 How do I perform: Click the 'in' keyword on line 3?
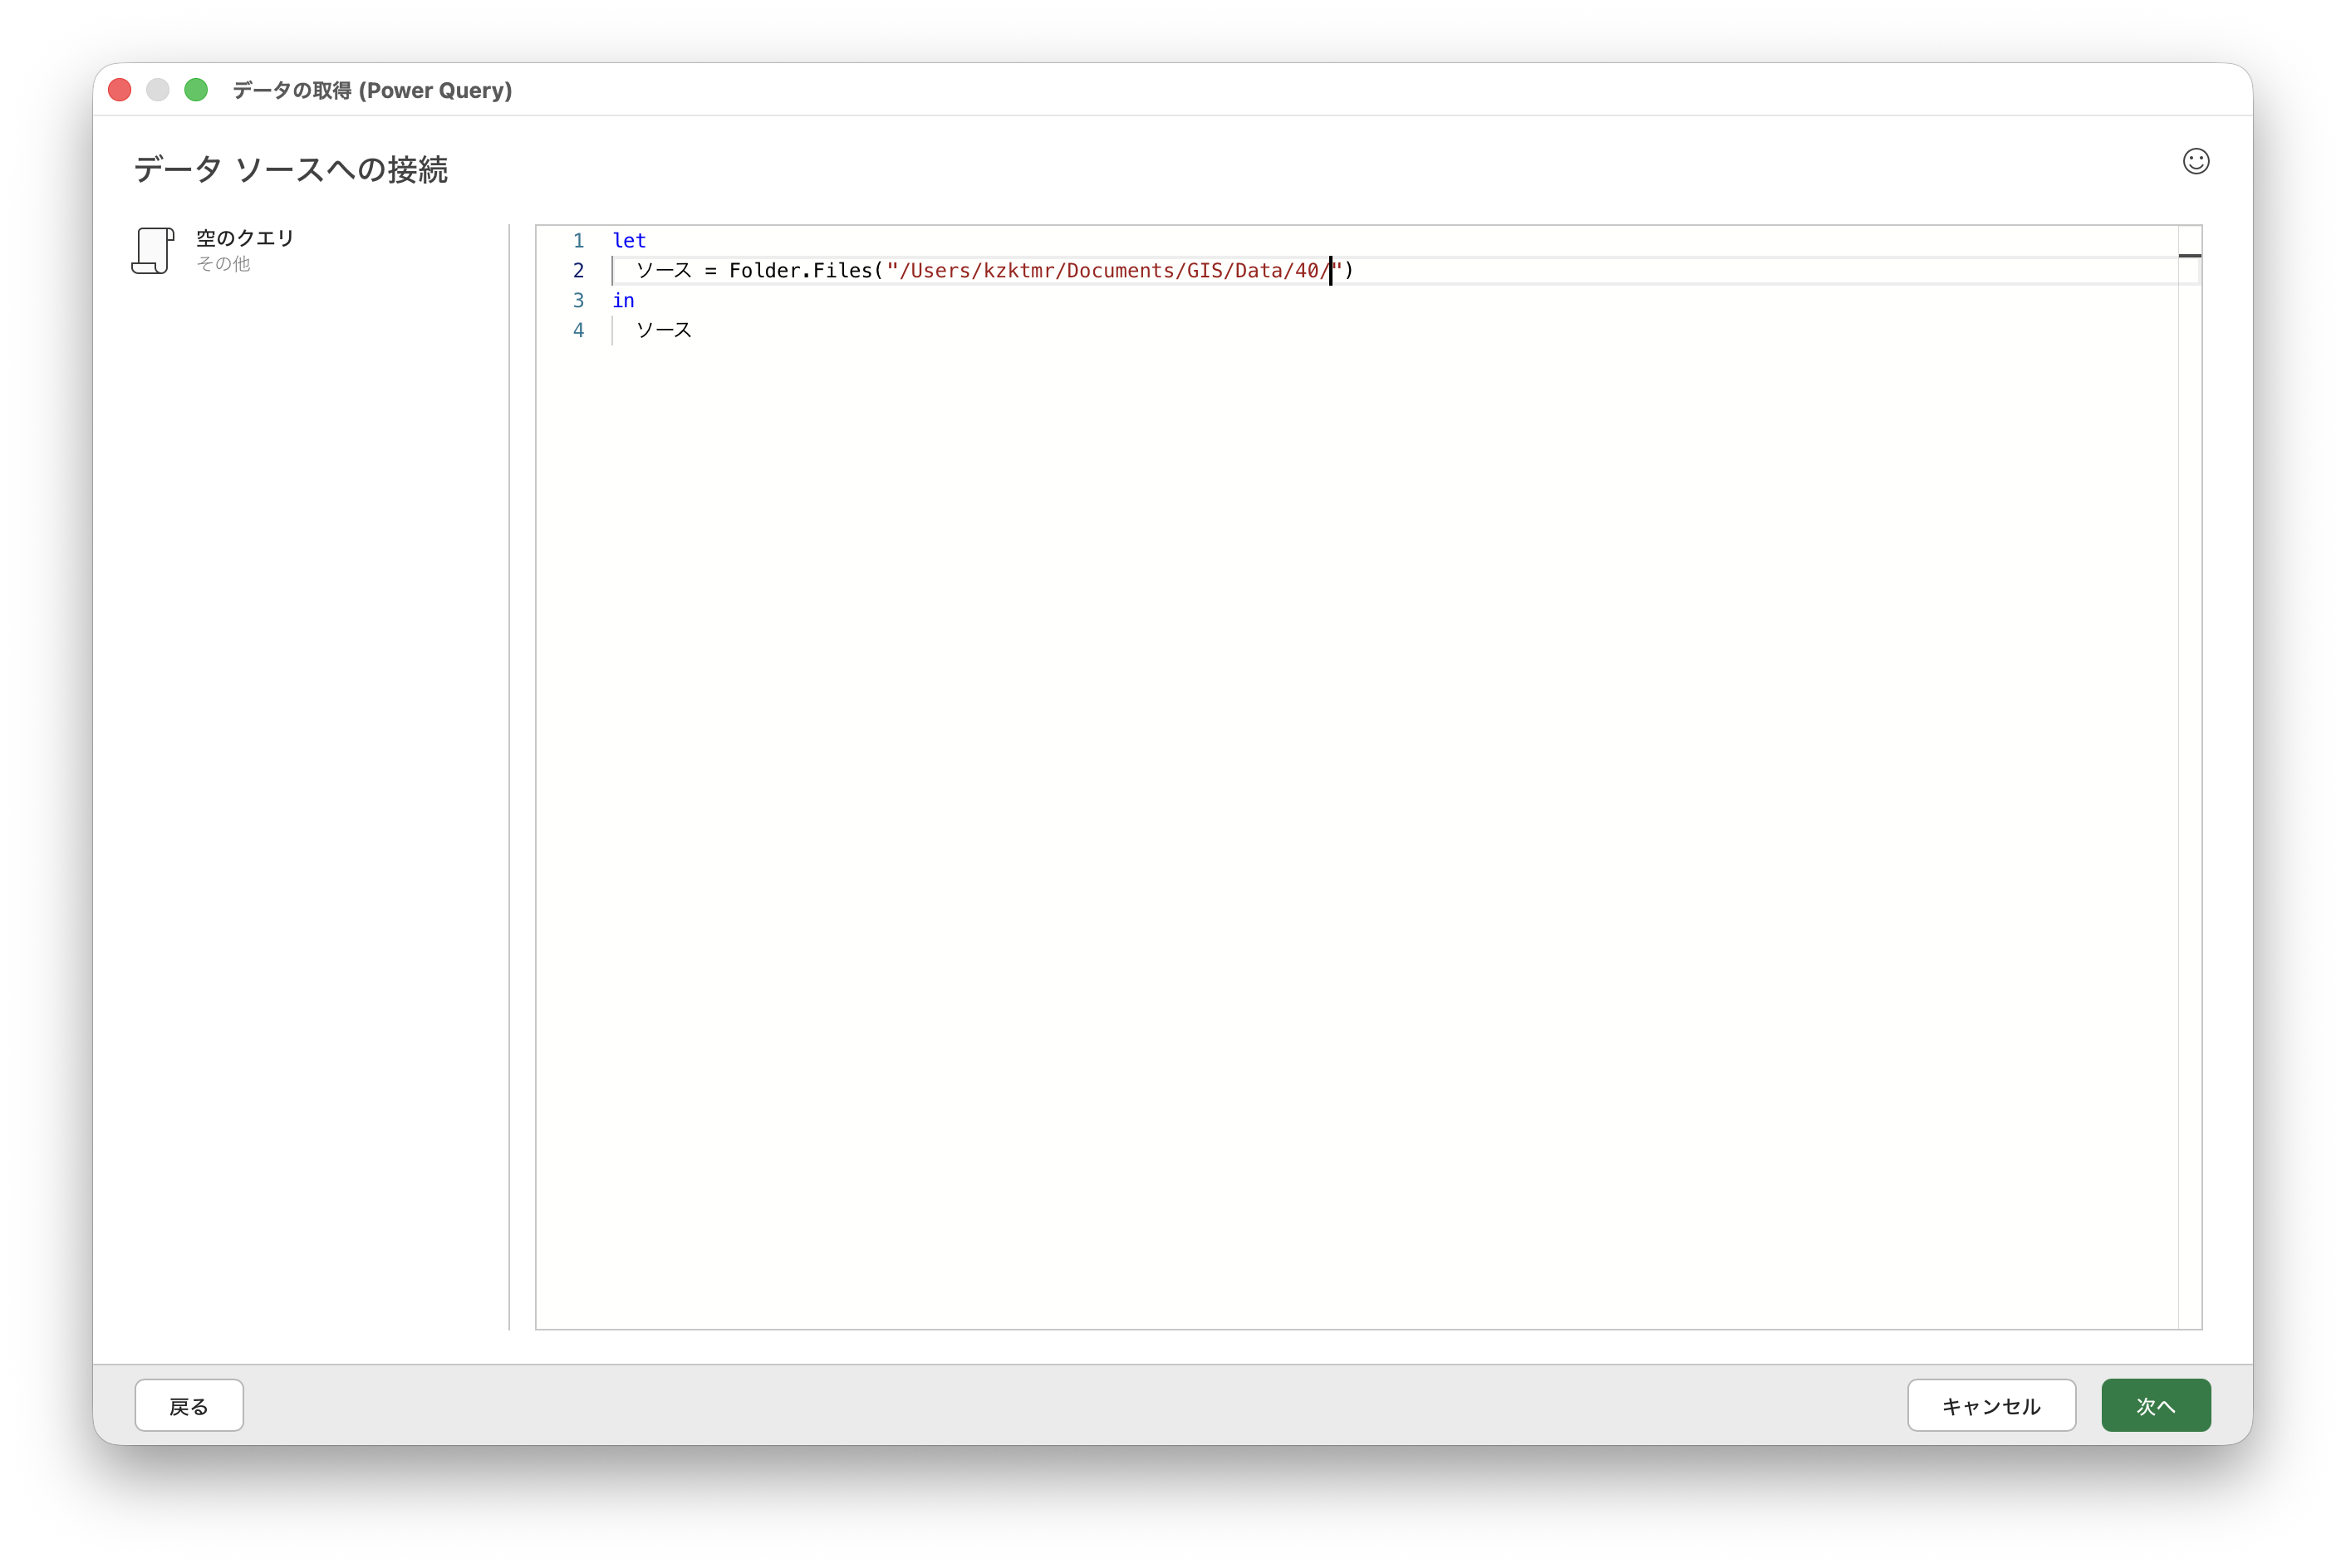pos(623,301)
